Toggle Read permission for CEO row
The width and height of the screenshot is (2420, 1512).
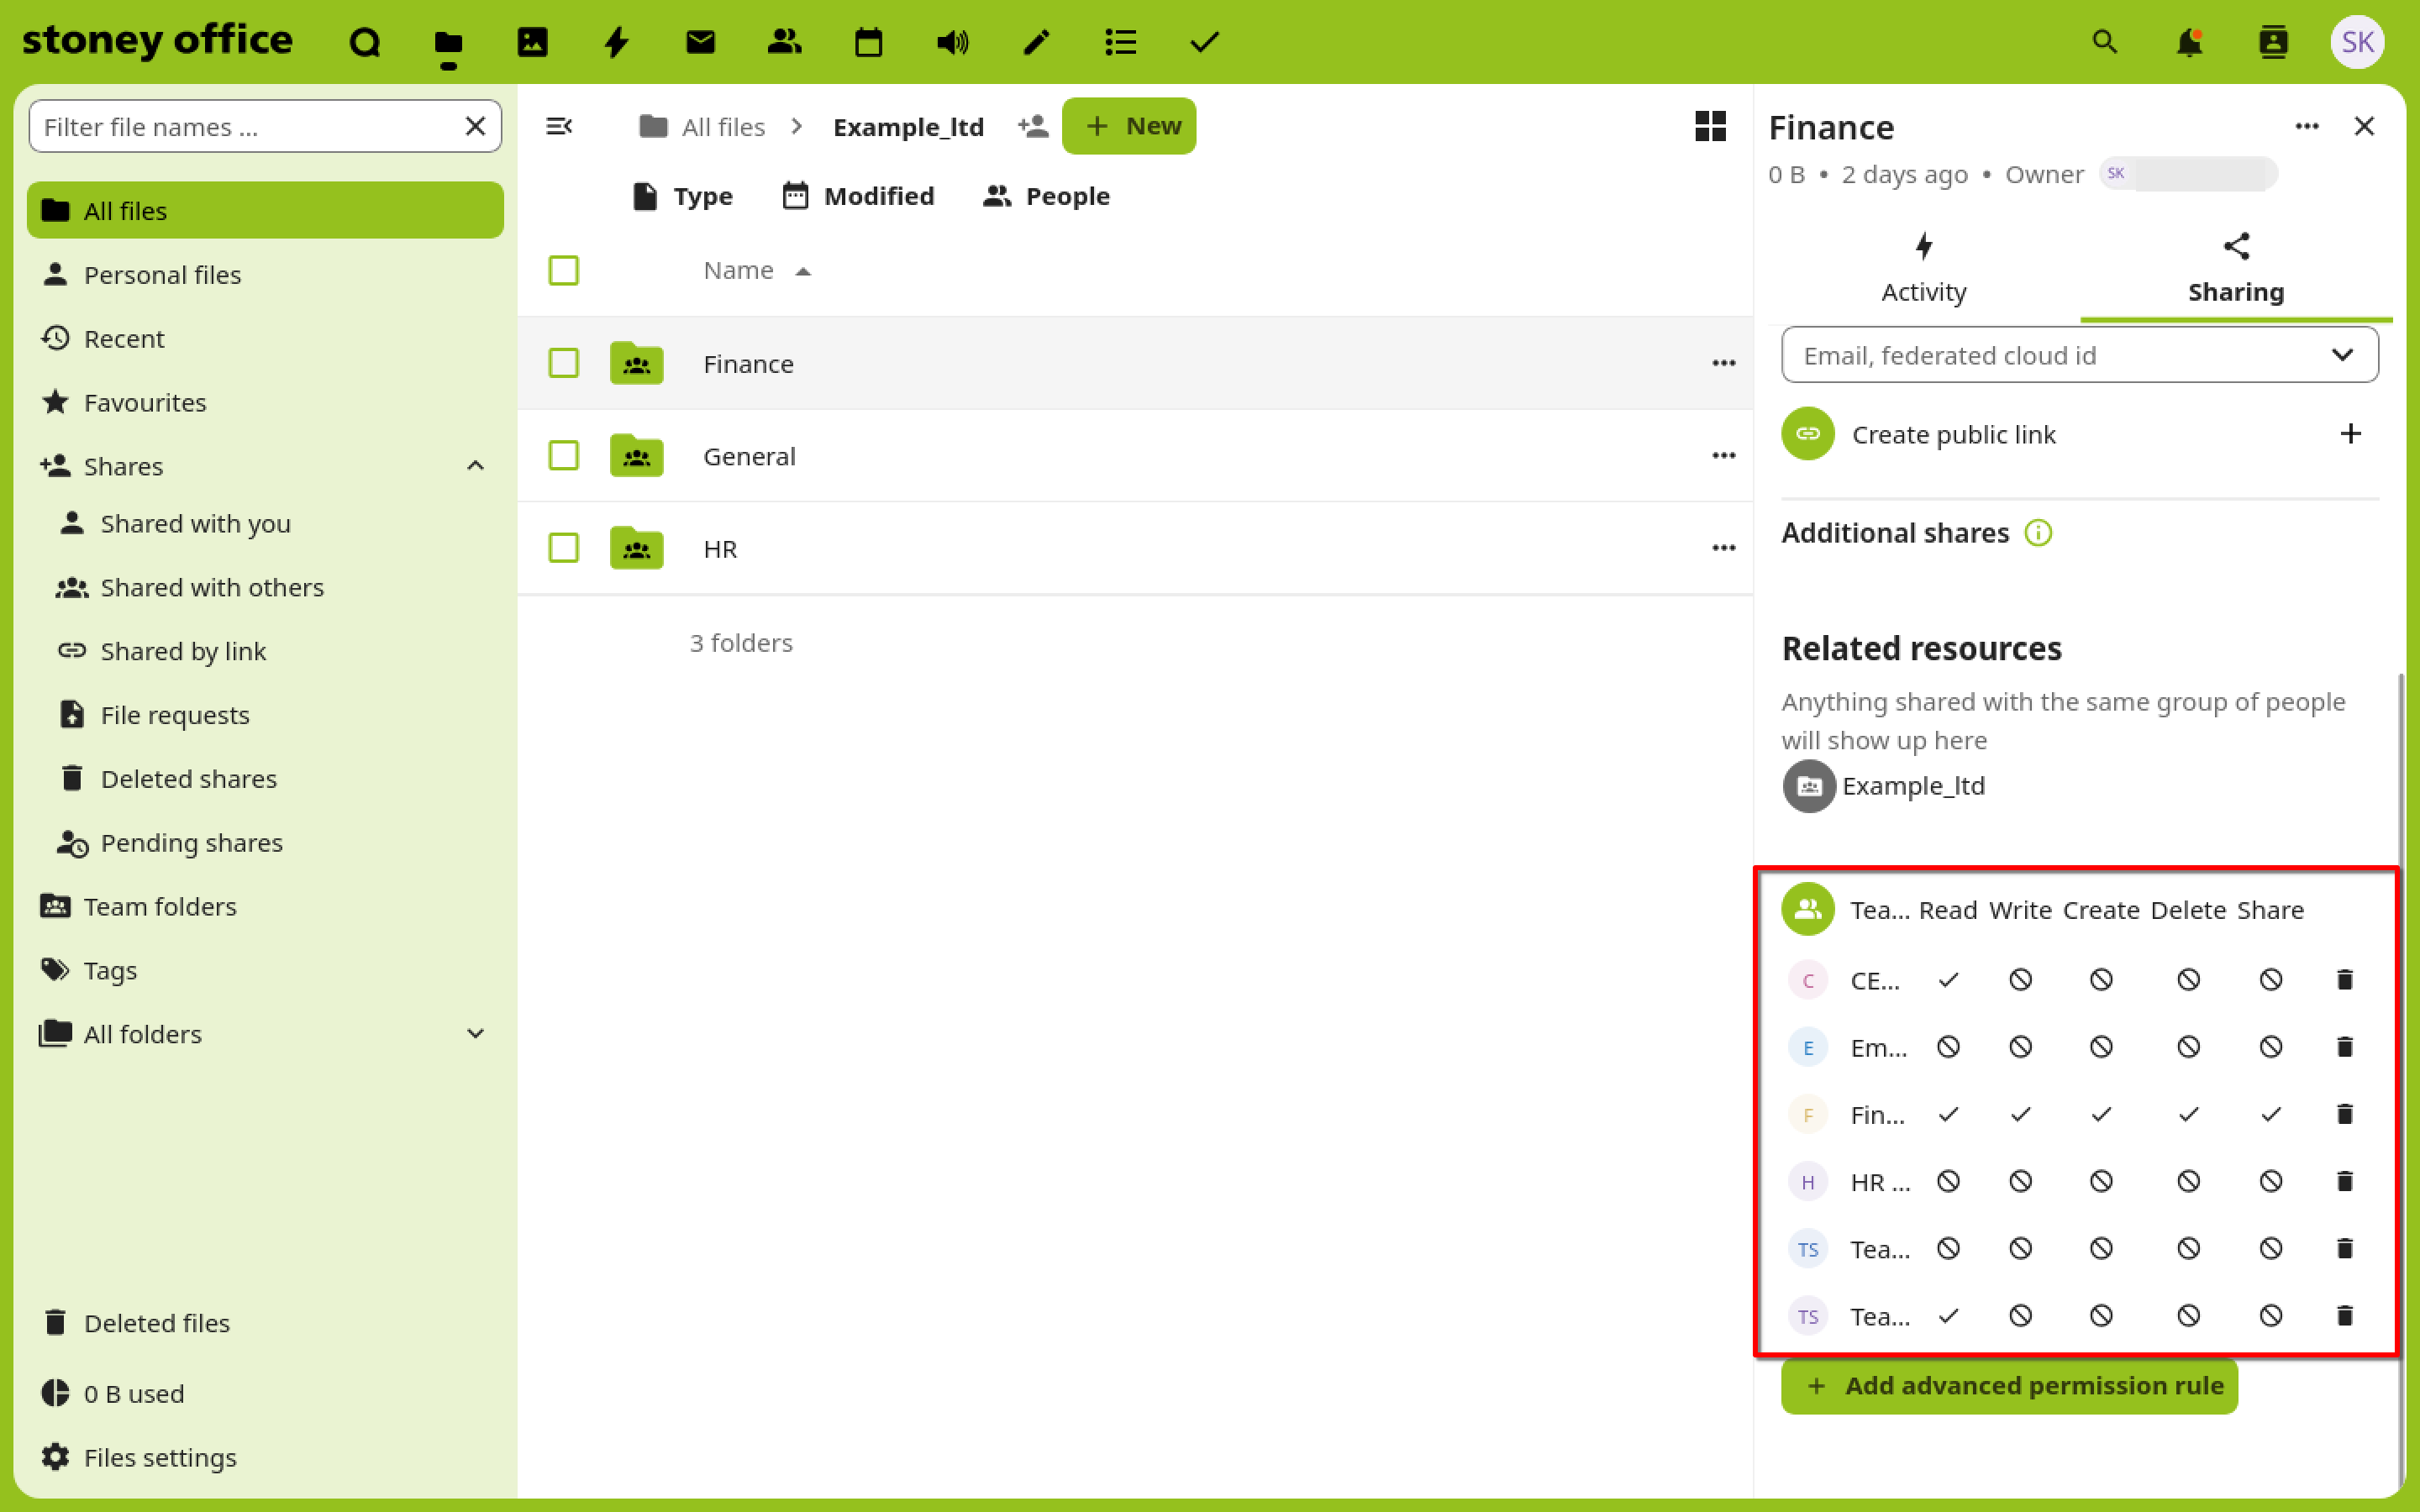1948,980
